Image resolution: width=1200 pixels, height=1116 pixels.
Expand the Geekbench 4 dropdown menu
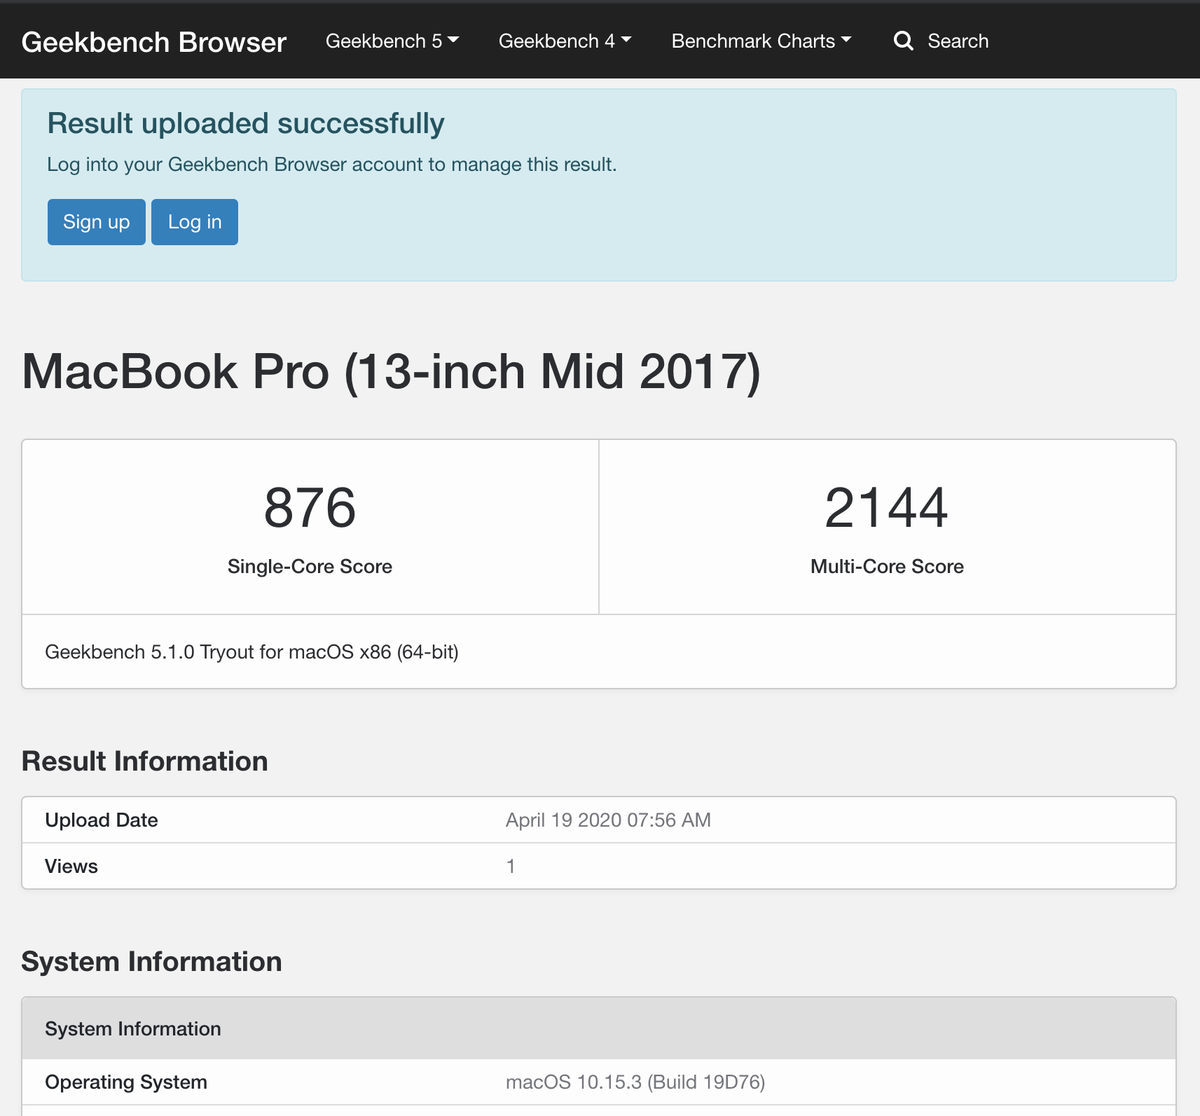coord(565,41)
